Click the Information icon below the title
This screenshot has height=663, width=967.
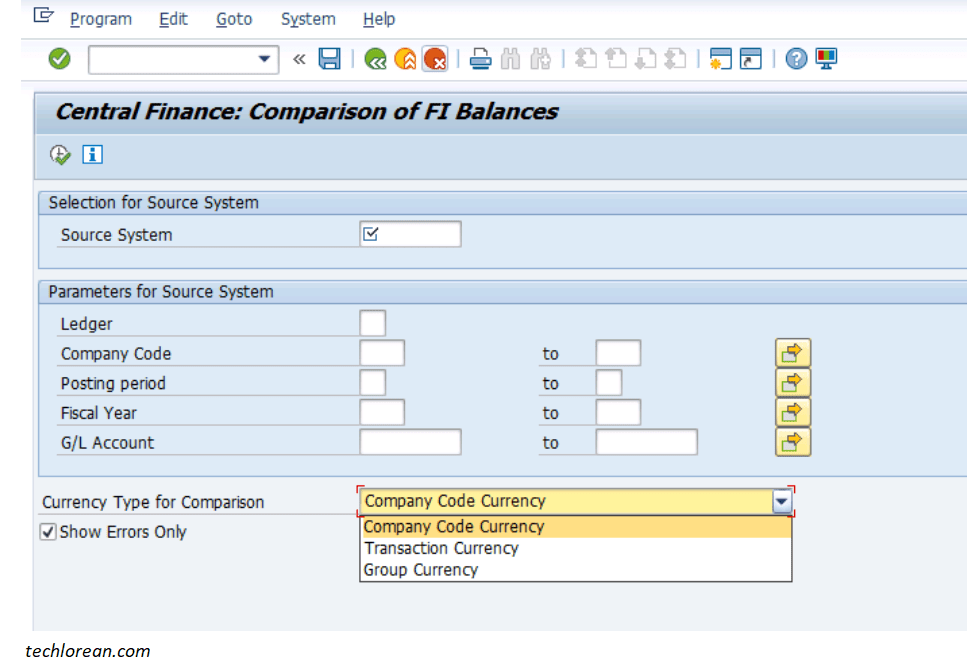click(91, 154)
